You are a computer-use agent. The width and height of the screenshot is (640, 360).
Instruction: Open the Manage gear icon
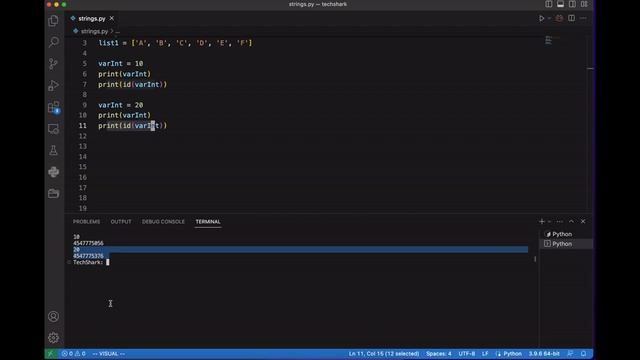(53, 338)
